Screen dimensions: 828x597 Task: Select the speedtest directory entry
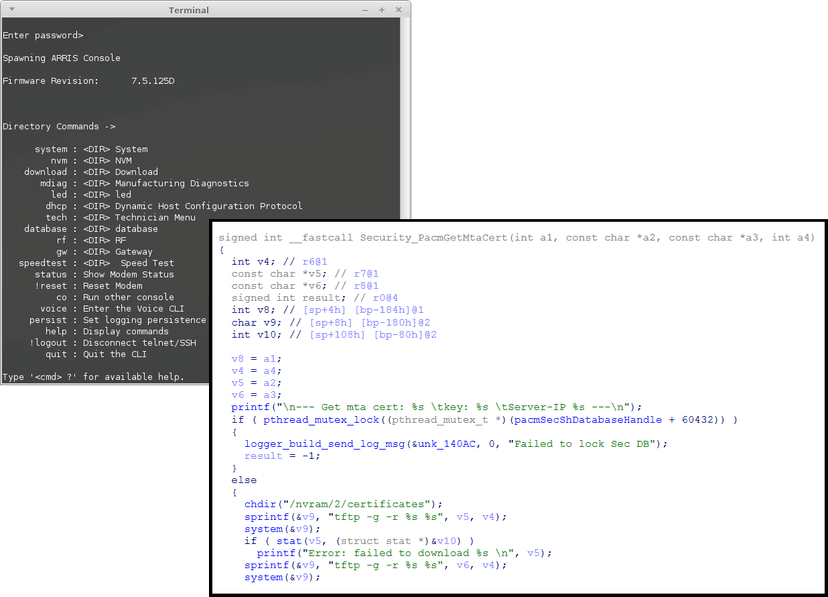[x=96, y=263]
